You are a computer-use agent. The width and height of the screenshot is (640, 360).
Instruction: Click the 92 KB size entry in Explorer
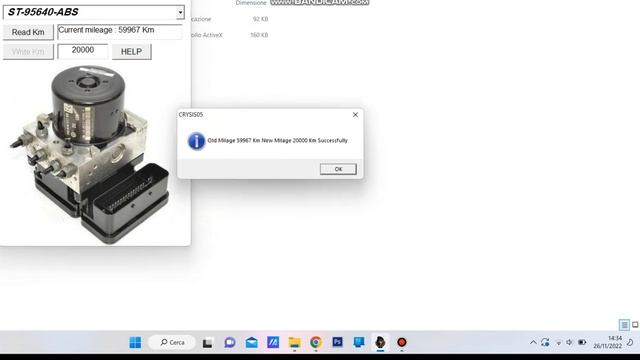tap(260, 19)
